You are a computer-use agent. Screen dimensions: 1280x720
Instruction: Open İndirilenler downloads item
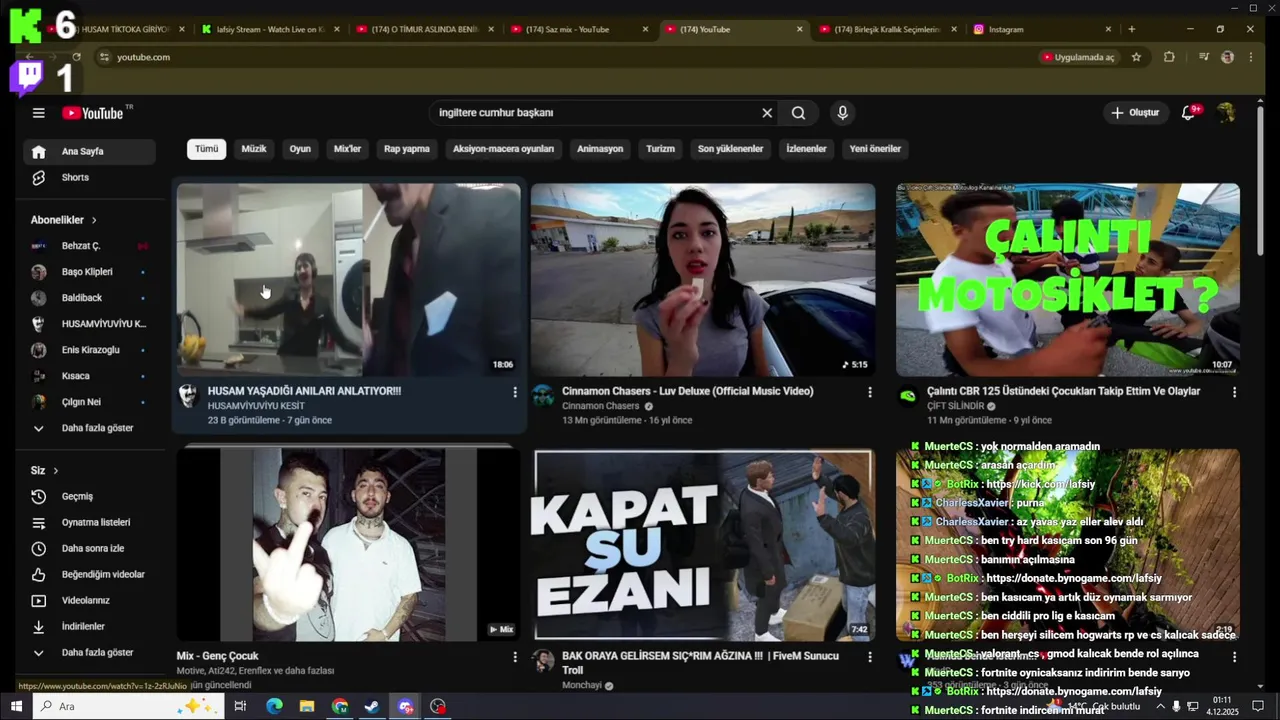pos(89,627)
